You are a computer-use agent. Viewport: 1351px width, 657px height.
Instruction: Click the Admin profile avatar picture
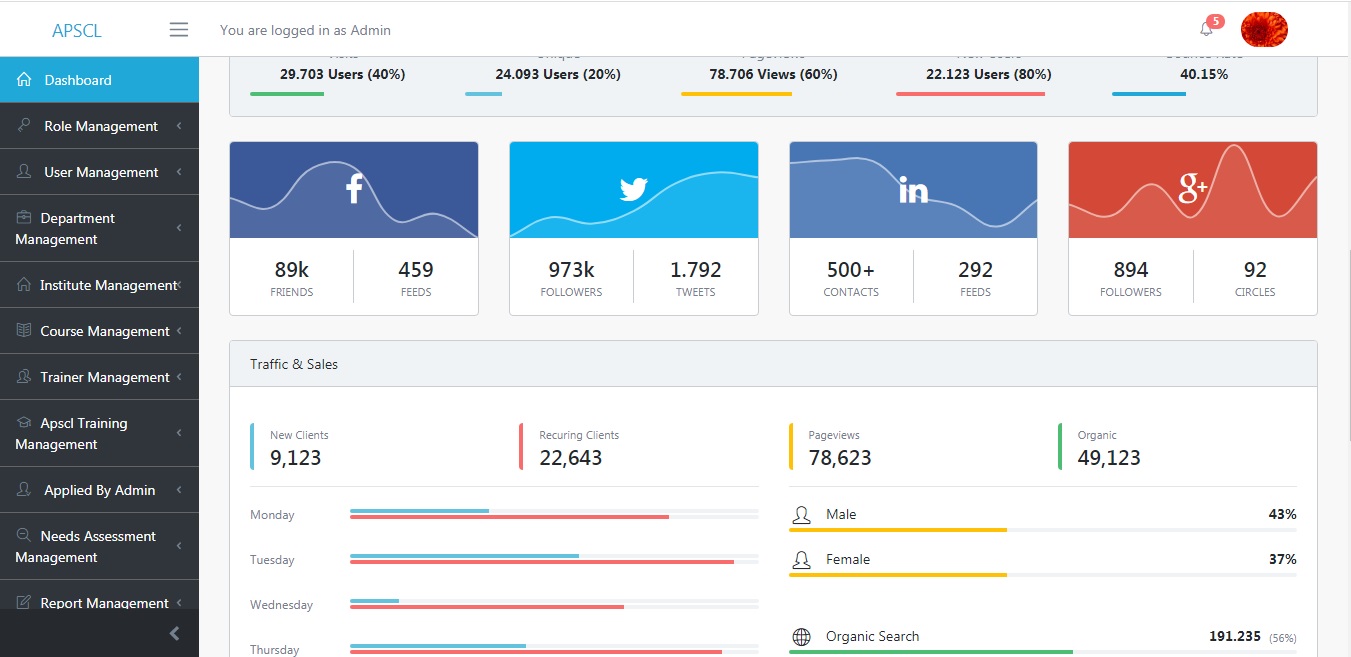1264,29
